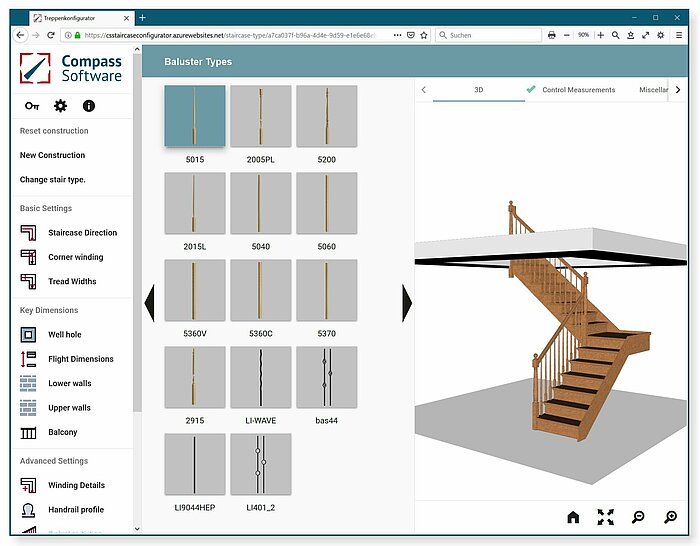Select bas44 iron baluster thumbnail

coord(327,377)
